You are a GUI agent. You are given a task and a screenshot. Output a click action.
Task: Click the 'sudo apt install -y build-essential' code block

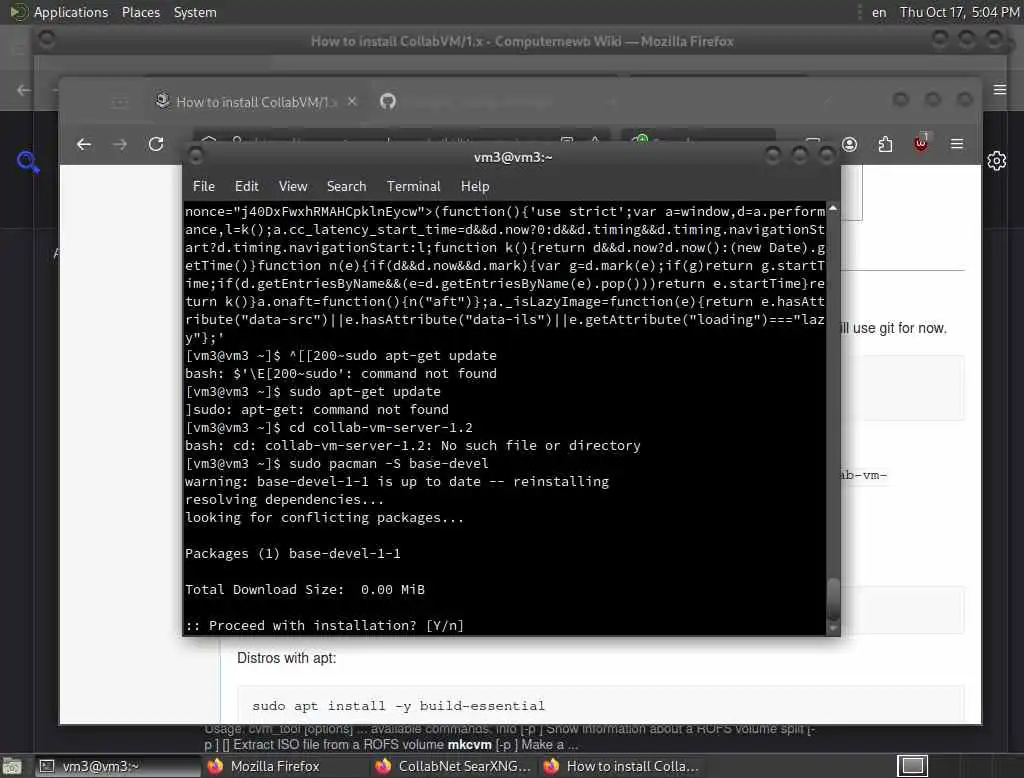(600, 705)
